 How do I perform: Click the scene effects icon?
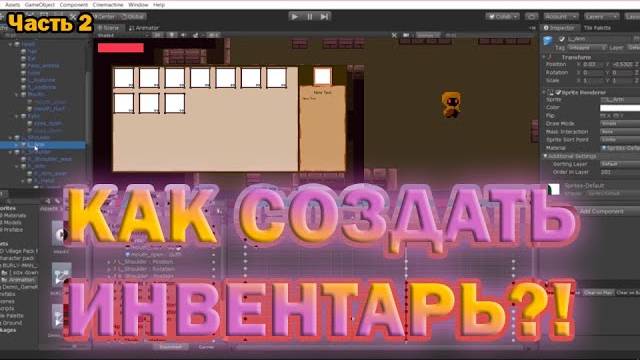point(196,36)
